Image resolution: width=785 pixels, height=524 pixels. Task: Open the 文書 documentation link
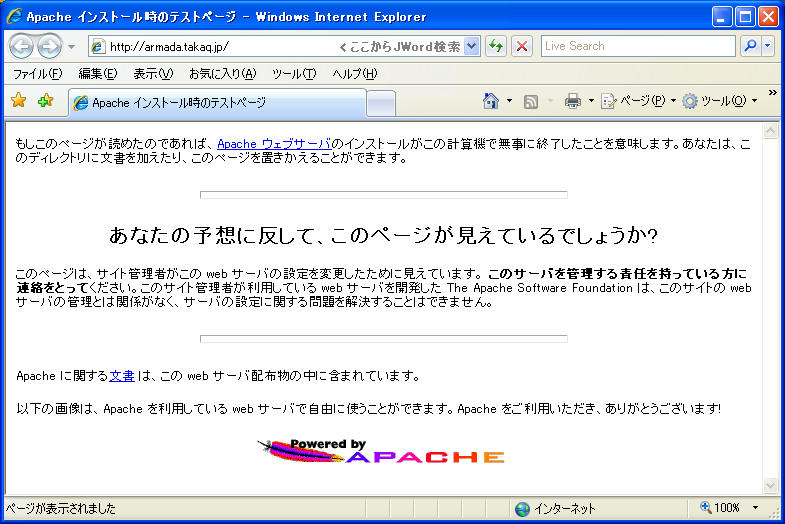pyautogui.click(x=122, y=376)
